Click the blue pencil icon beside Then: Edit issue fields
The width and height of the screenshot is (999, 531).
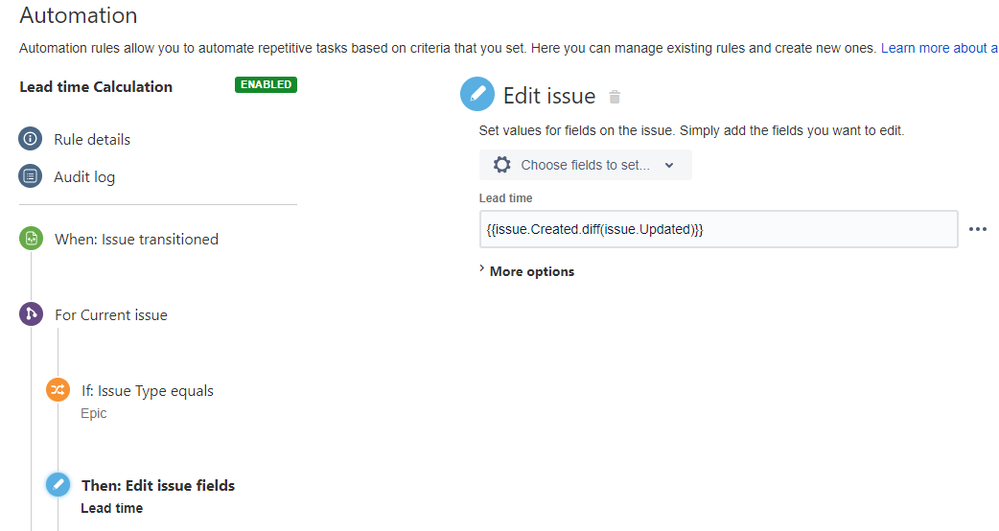pyautogui.click(x=58, y=484)
